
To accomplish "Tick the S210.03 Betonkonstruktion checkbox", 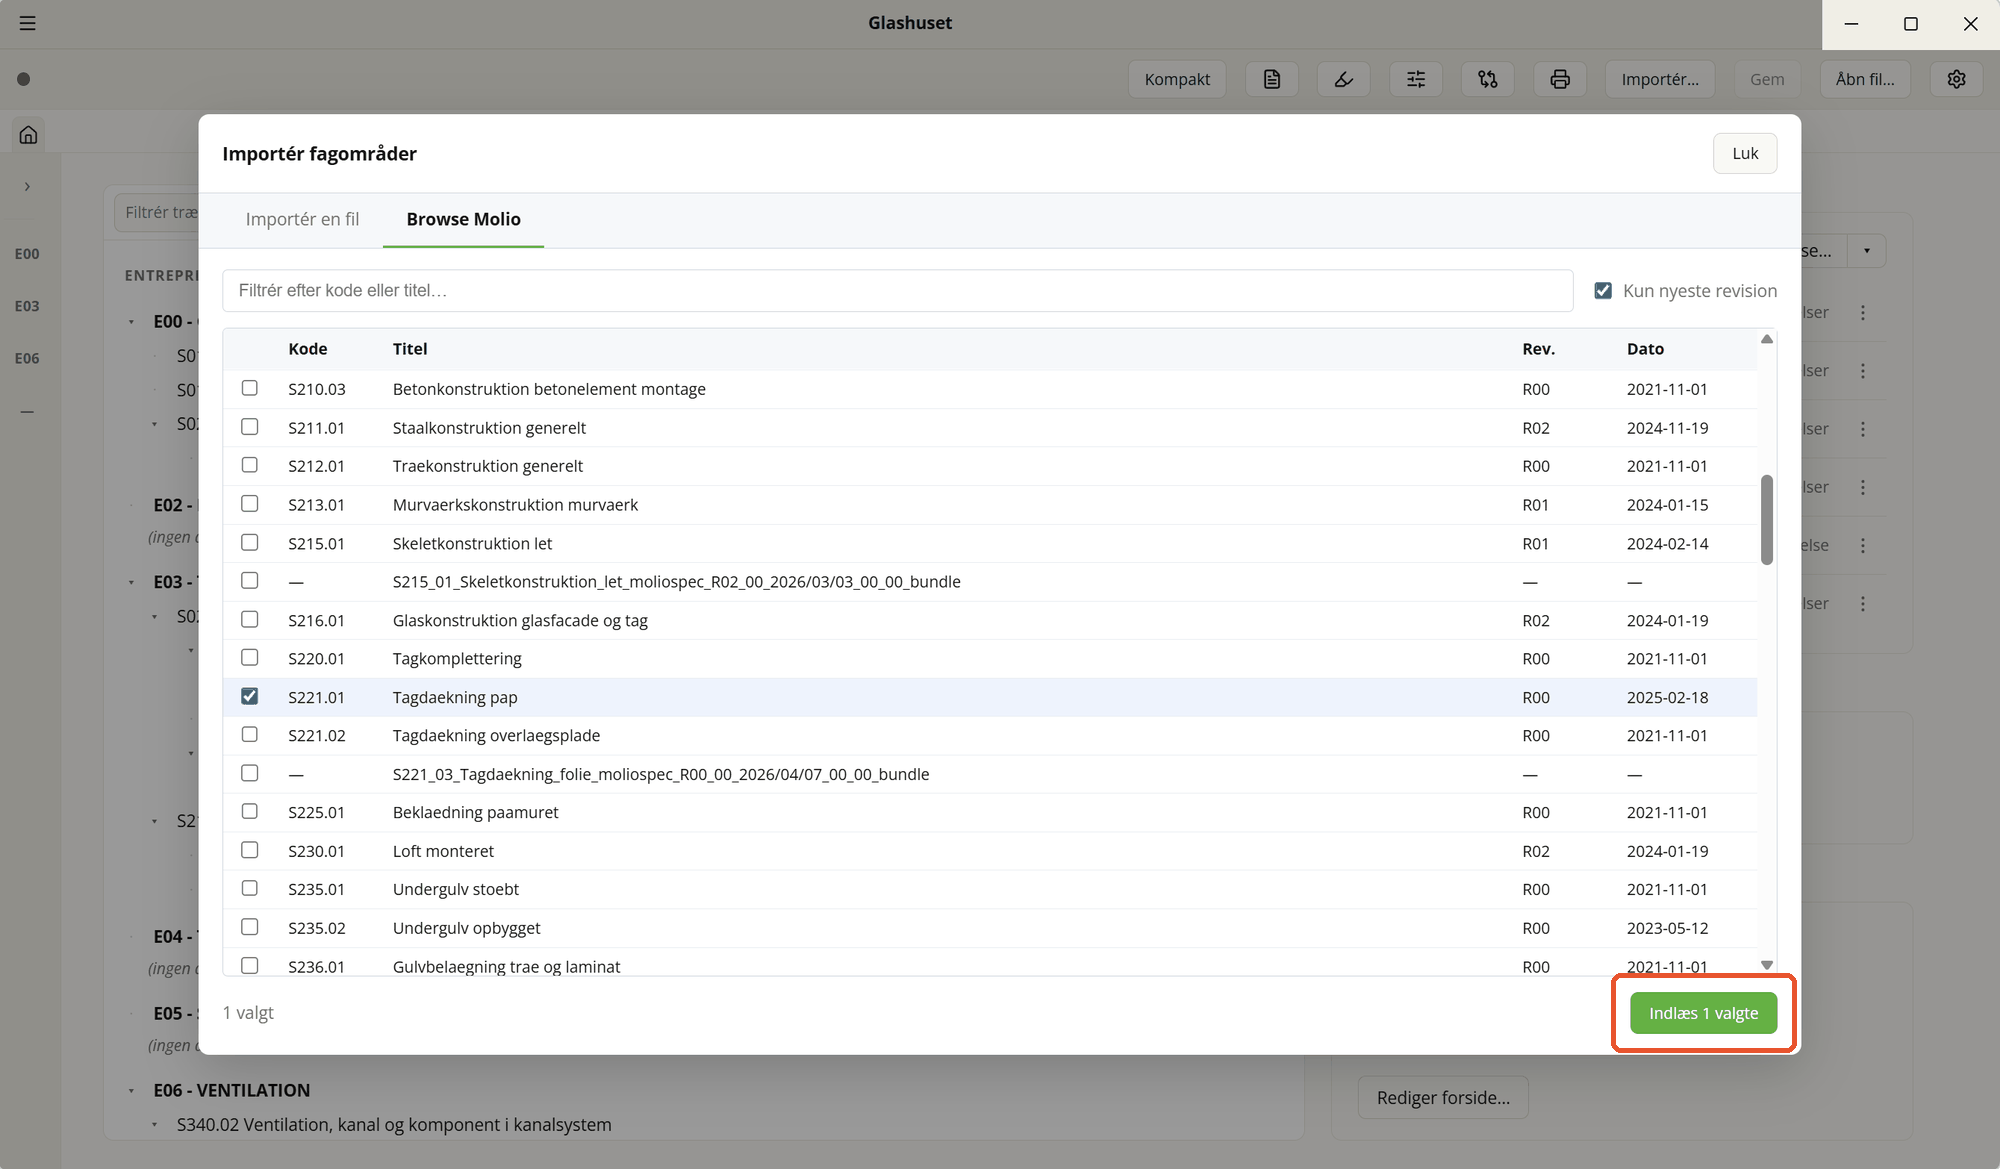I will pyautogui.click(x=249, y=388).
